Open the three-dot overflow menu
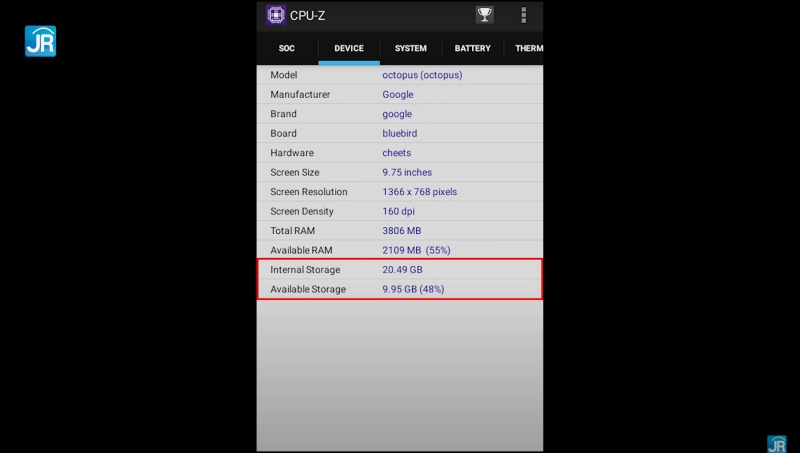Image resolution: width=800 pixels, height=453 pixels. click(x=523, y=15)
